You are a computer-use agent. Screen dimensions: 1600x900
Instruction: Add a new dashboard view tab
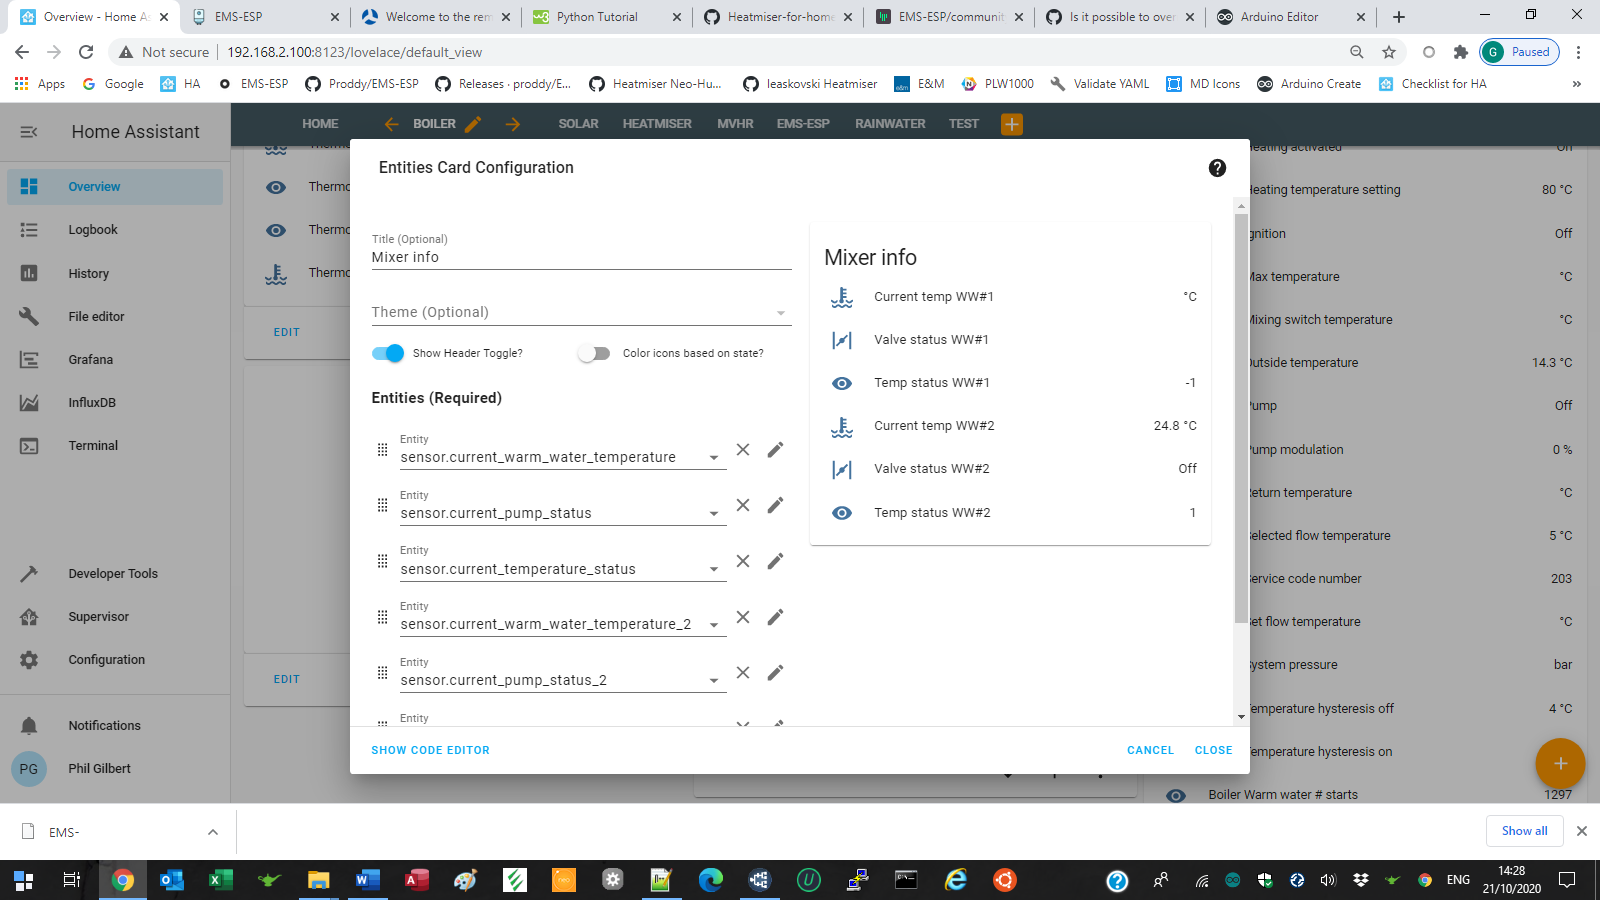pos(1012,124)
